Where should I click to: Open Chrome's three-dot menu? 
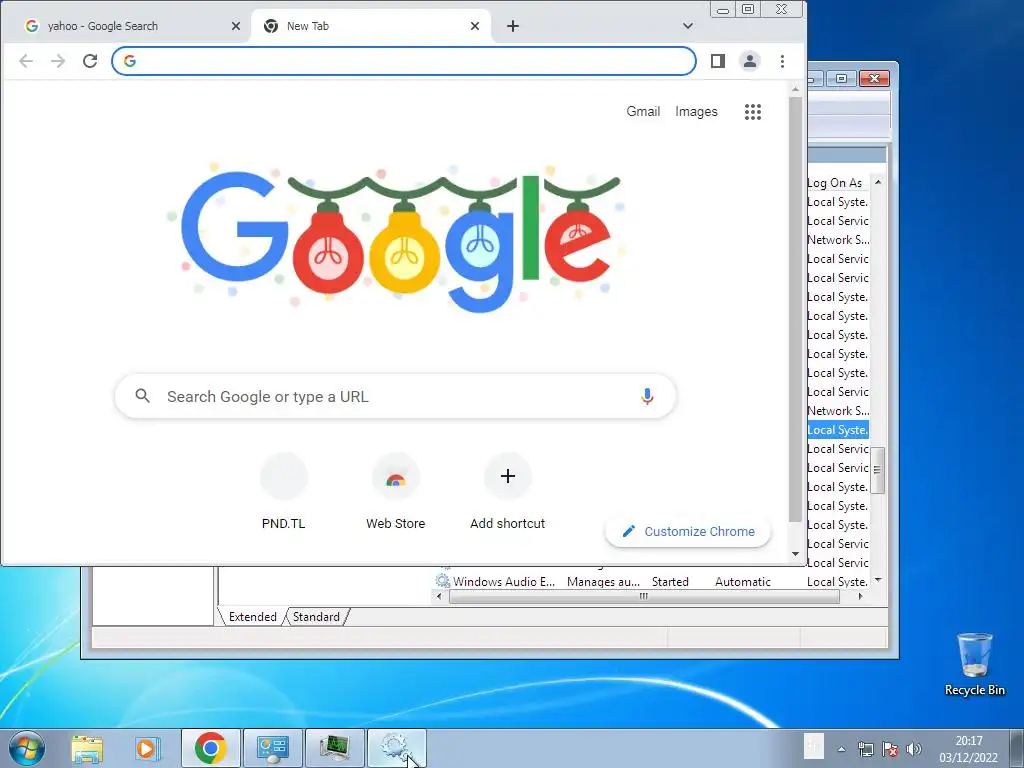(782, 61)
